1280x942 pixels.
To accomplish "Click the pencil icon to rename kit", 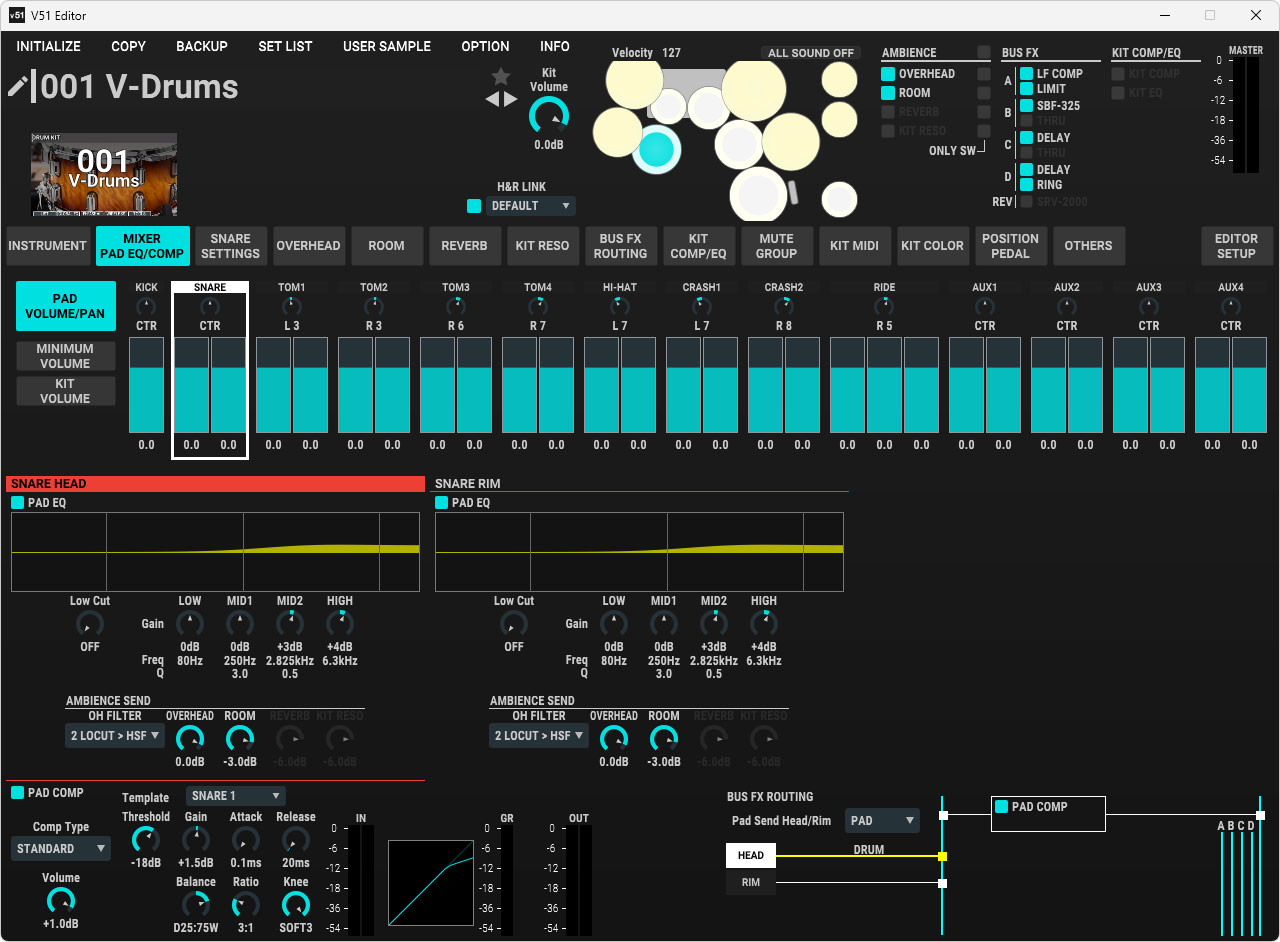I will point(18,87).
